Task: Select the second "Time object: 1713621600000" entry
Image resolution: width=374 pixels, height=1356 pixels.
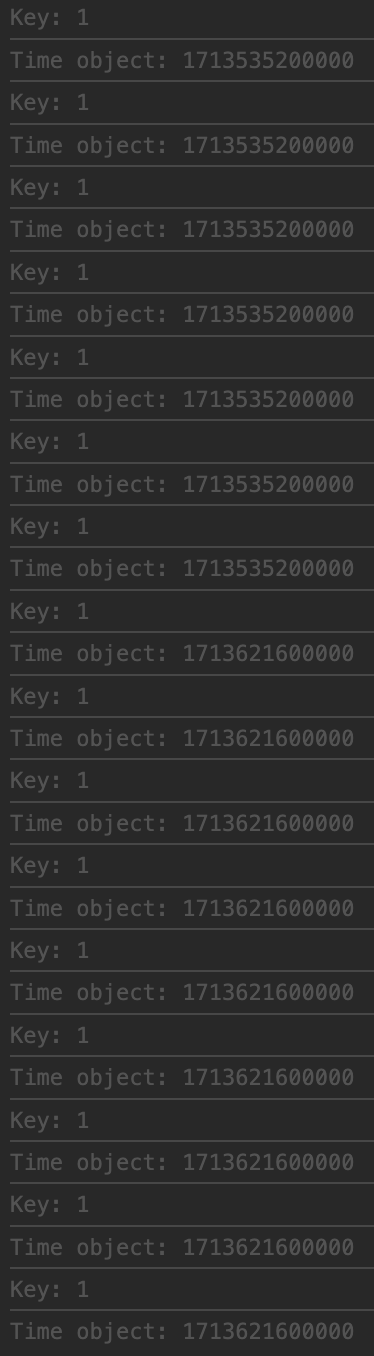Action: pyautogui.click(x=182, y=739)
